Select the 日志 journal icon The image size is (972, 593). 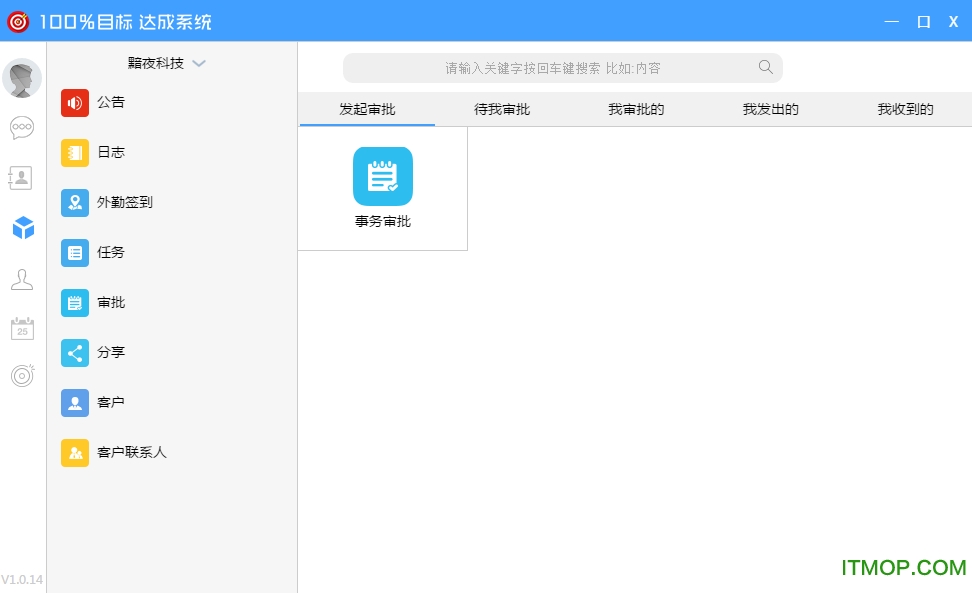75,152
